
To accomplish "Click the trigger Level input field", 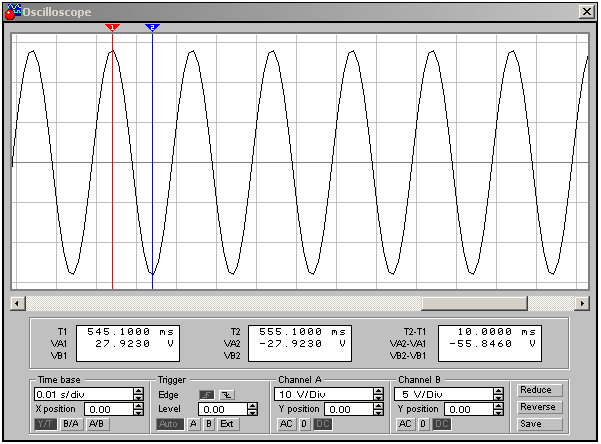I will (223, 409).
